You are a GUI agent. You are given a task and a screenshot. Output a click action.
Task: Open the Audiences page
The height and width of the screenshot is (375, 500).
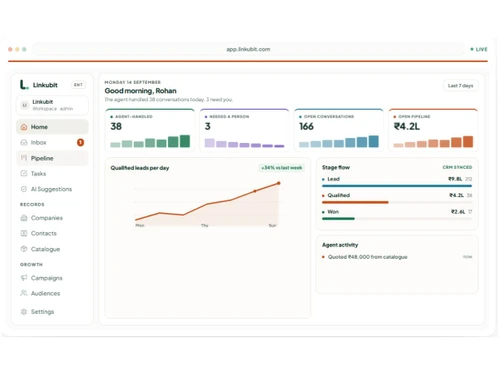coord(52,293)
